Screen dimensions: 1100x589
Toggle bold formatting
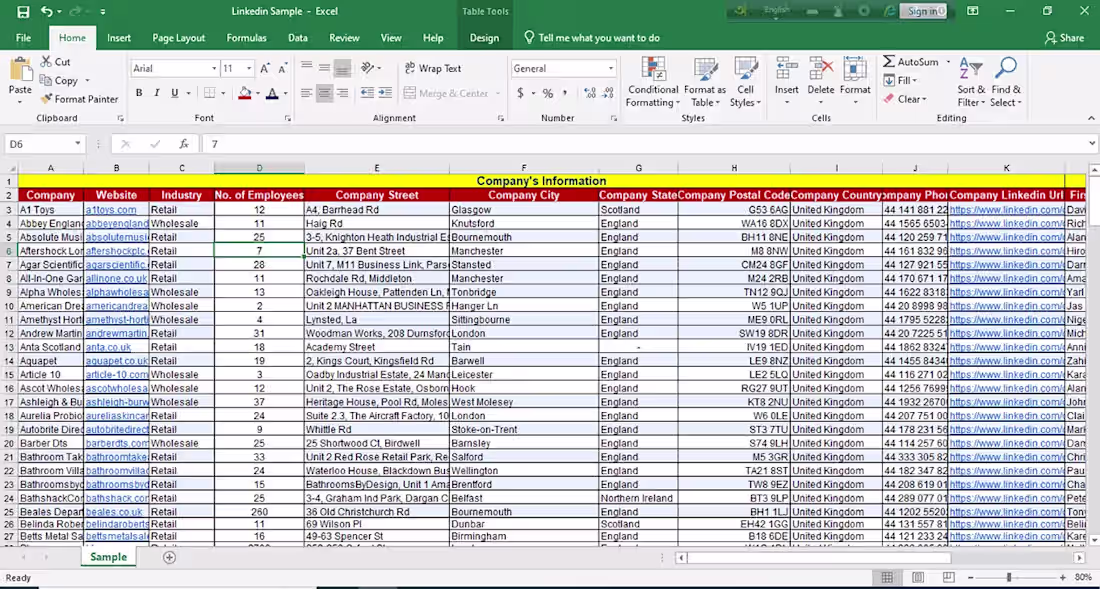[139, 93]
